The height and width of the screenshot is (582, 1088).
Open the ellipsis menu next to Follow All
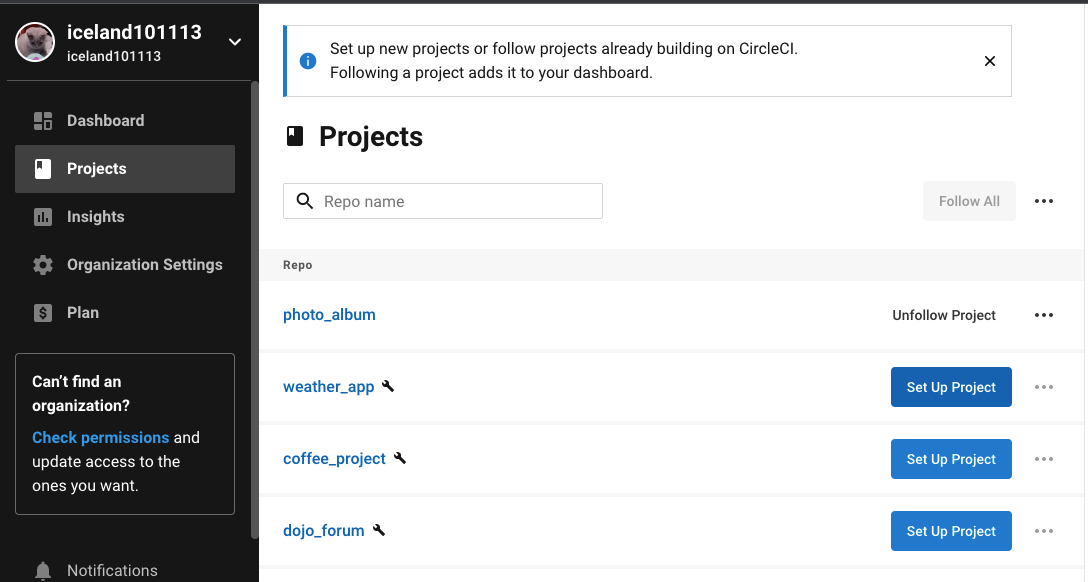(x=1044, y=201)
